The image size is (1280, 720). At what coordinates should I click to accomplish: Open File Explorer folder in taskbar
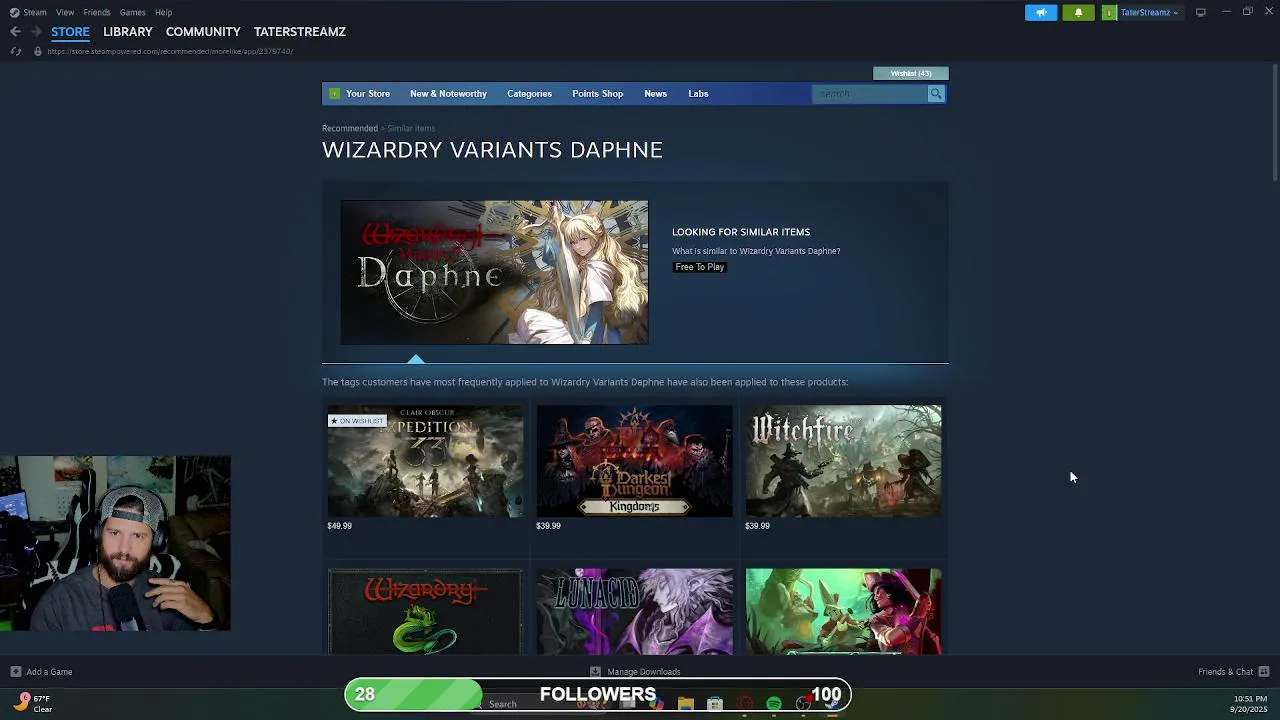click(685, 704)
